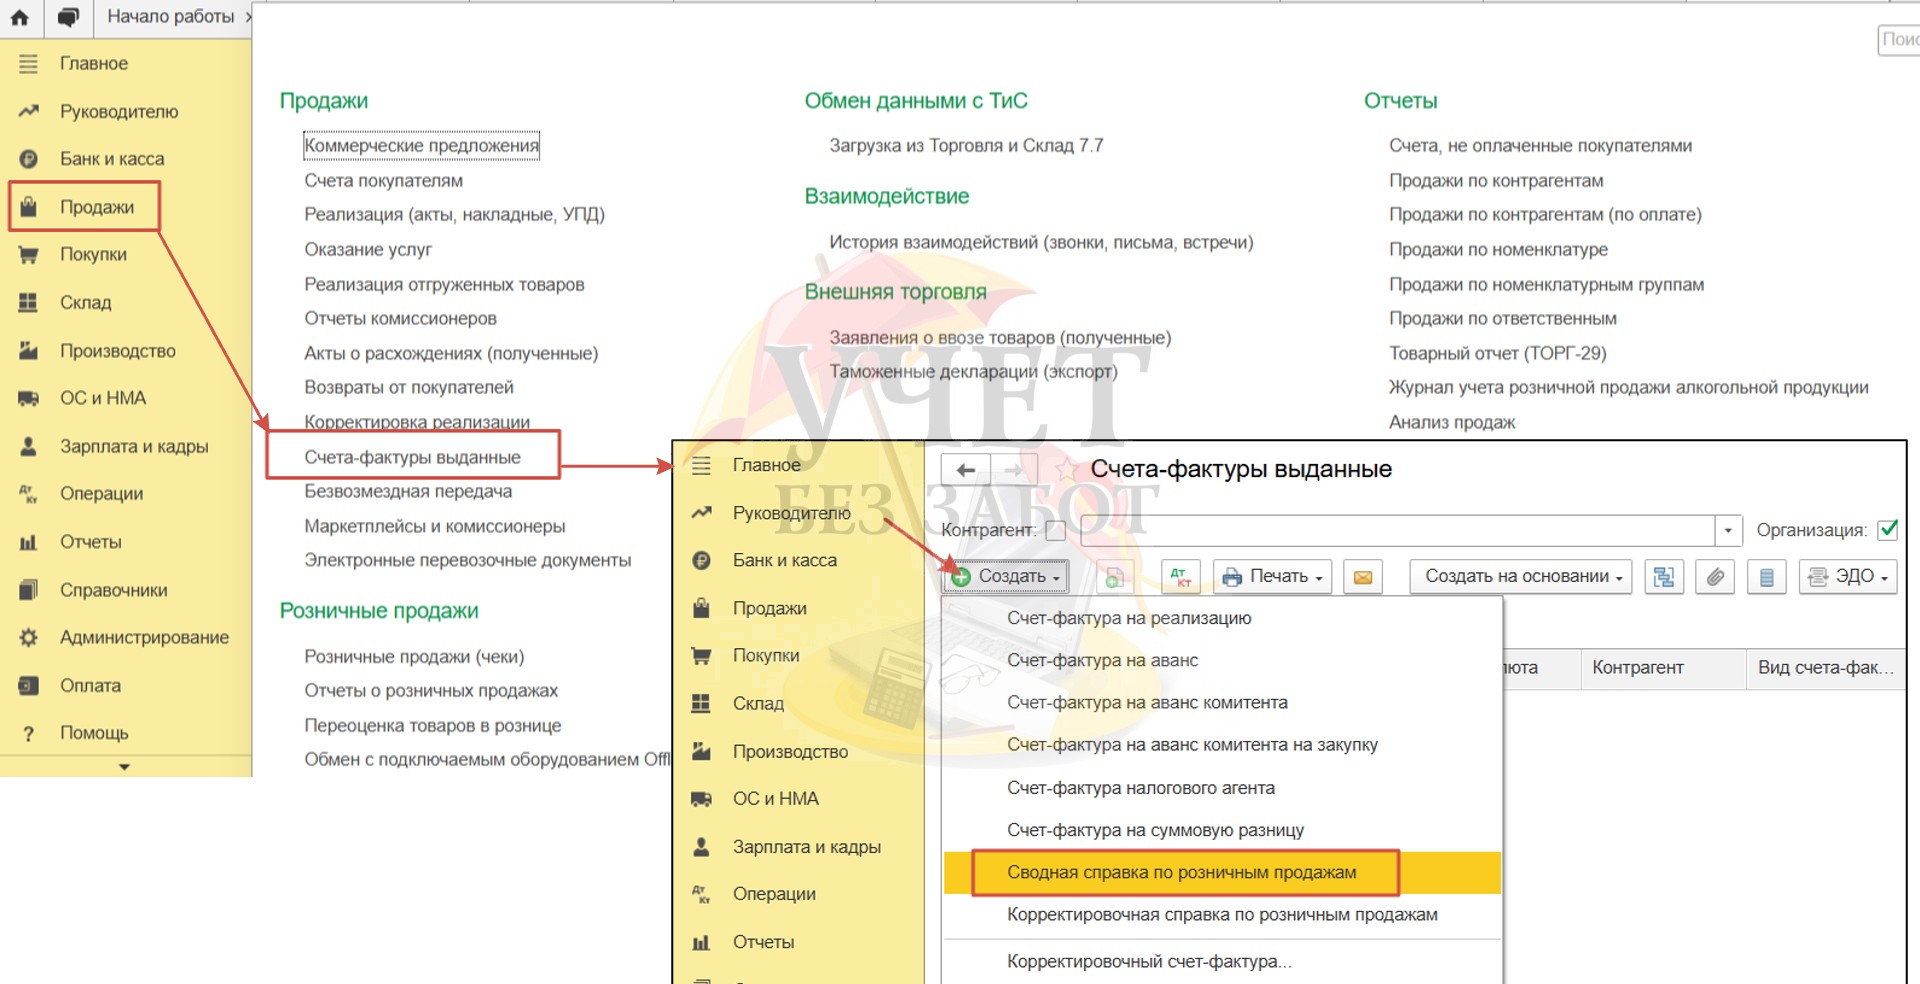Viewport: 1920px width, 984px height.
Task: Open the Счета-фактуры выданные link
Action: pyautogui.click(x=412, y=457)
